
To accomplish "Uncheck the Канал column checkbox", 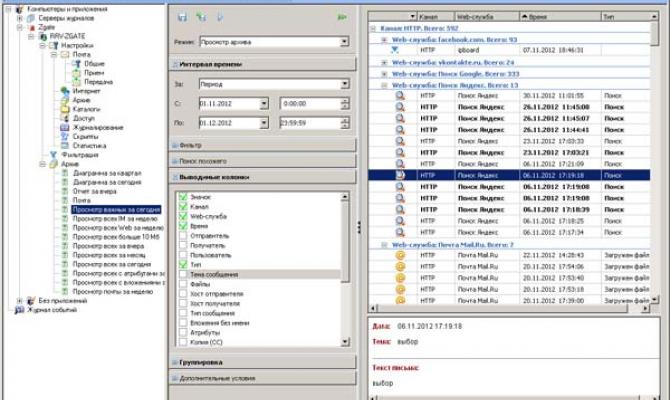I will (x=183, y=206).
